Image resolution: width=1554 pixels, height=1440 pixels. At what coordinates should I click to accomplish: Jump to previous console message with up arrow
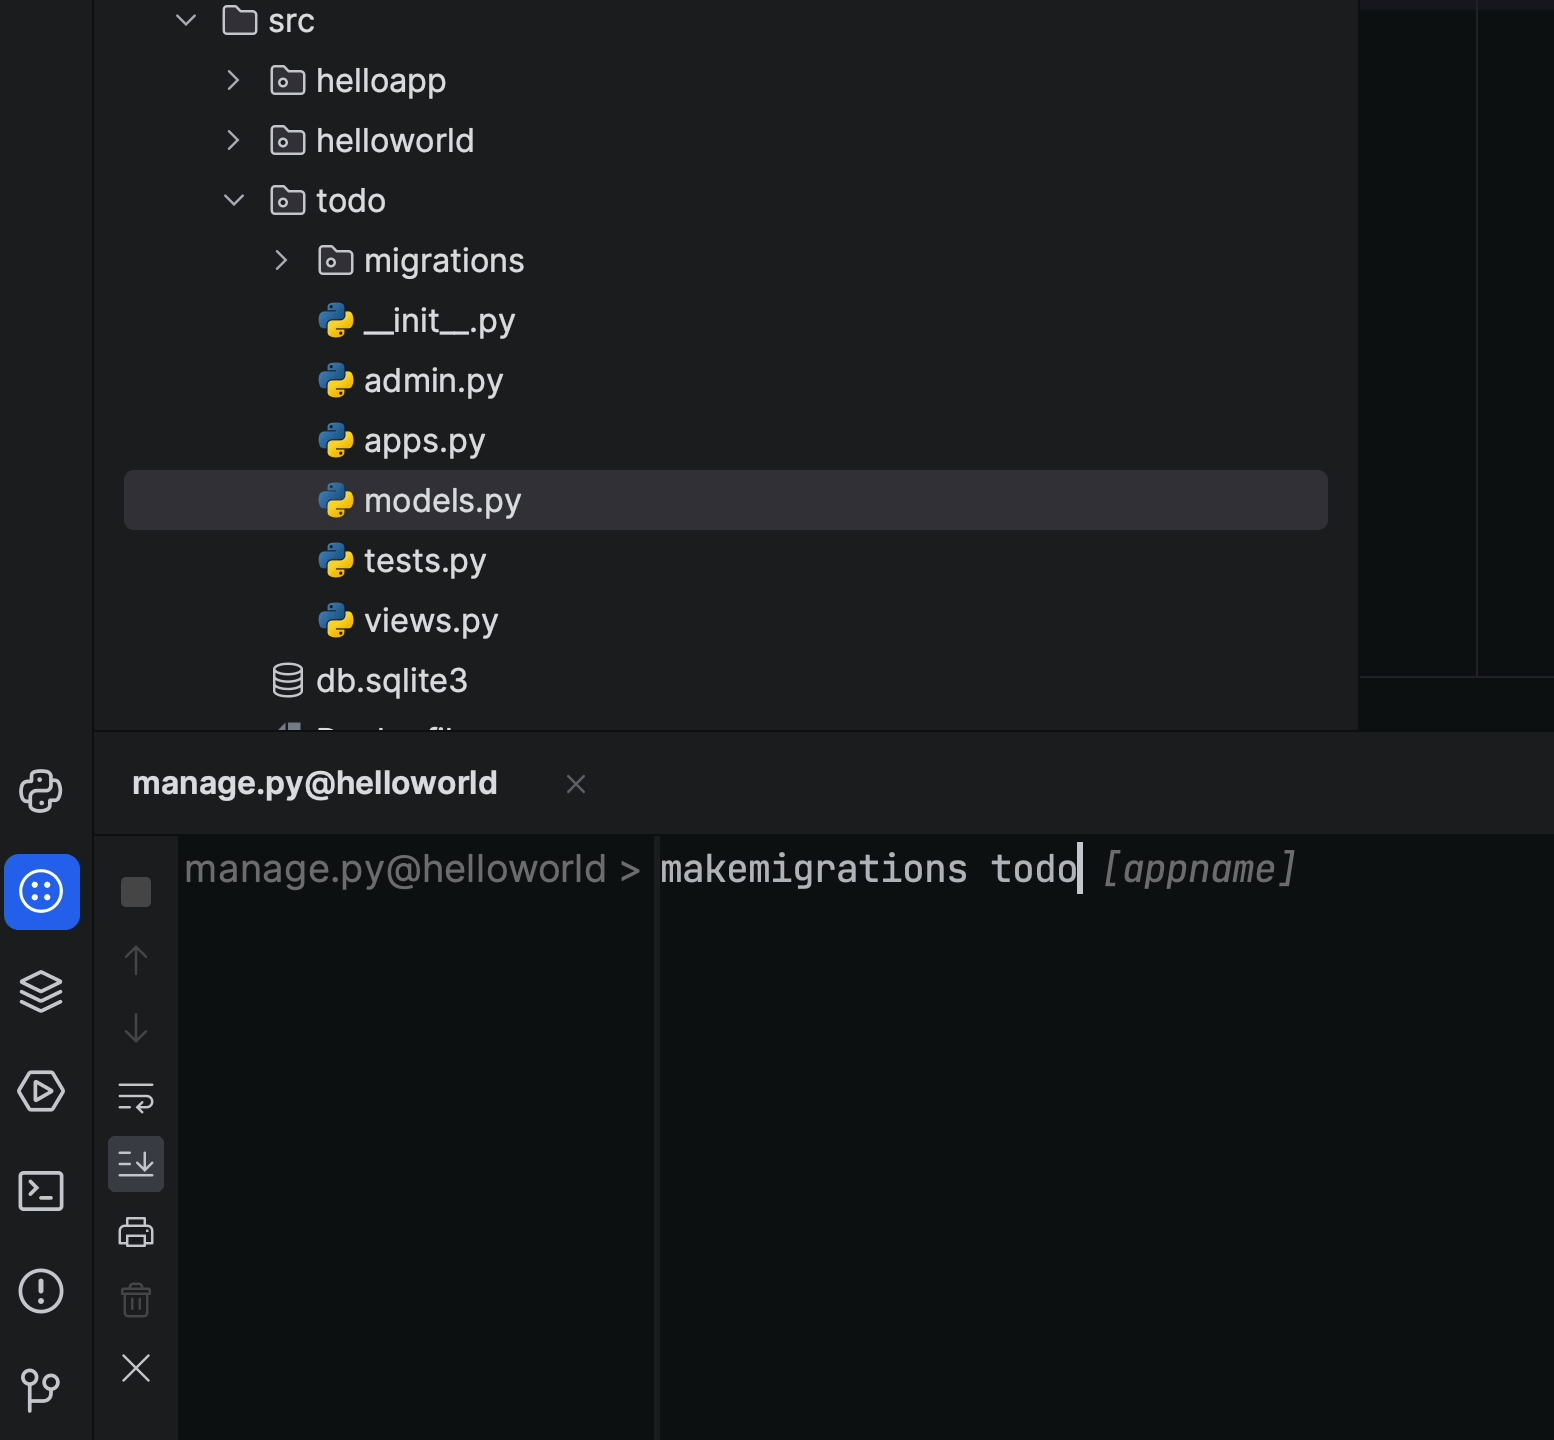(136, 959)
